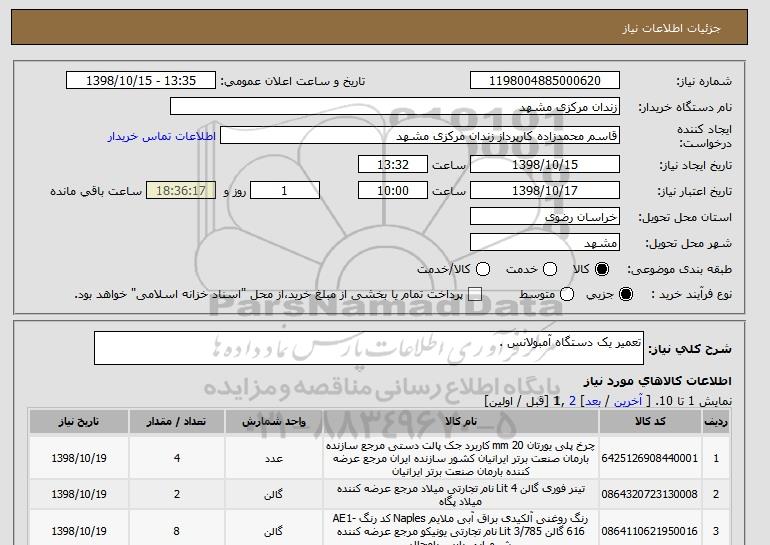Click the ایجاد کننده درخواست field
The height and width of the screenshot is (545, 770).
point(420,136)
